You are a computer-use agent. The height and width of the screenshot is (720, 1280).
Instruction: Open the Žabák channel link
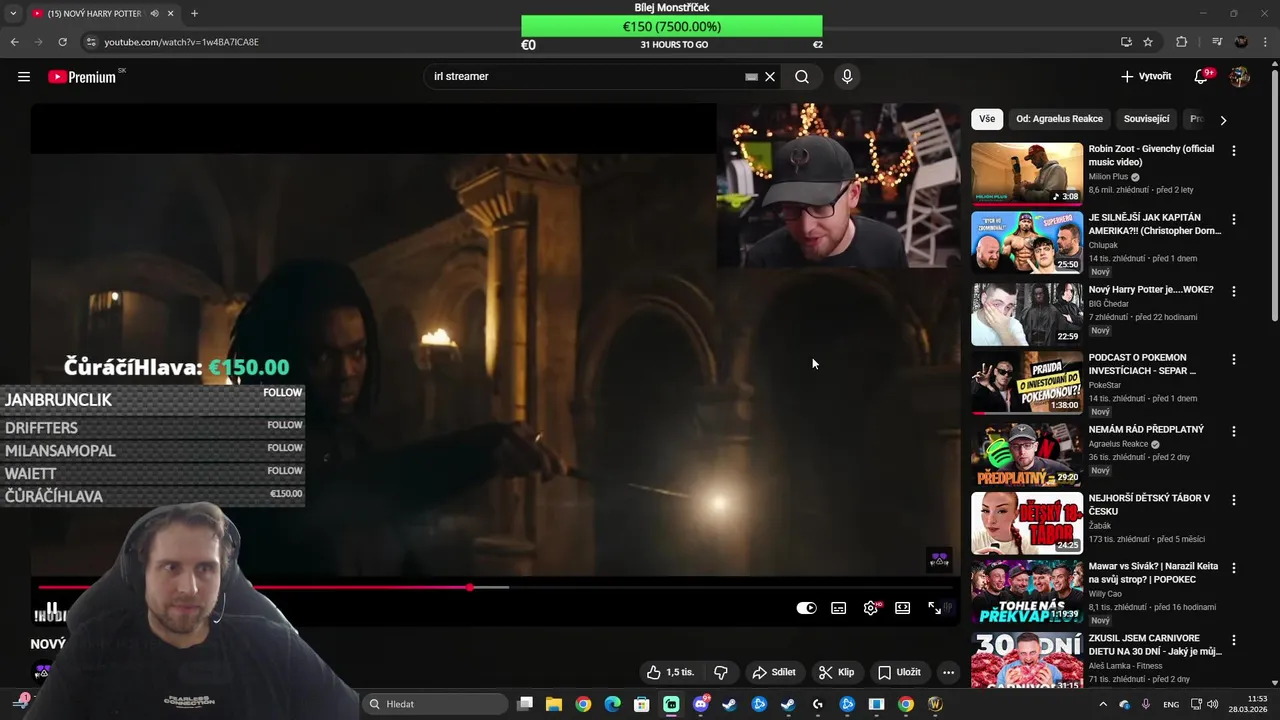click(1101, 526)
